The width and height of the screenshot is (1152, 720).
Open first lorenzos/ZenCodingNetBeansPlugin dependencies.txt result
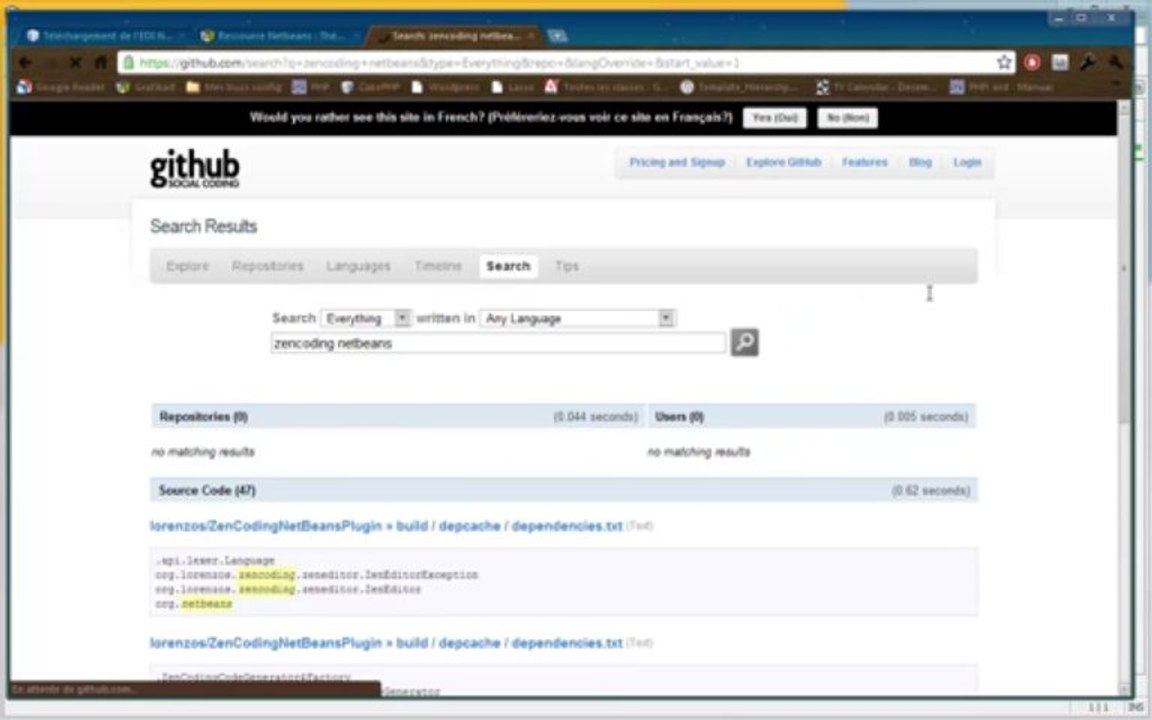pyautogui.click(x=386, y=526)
